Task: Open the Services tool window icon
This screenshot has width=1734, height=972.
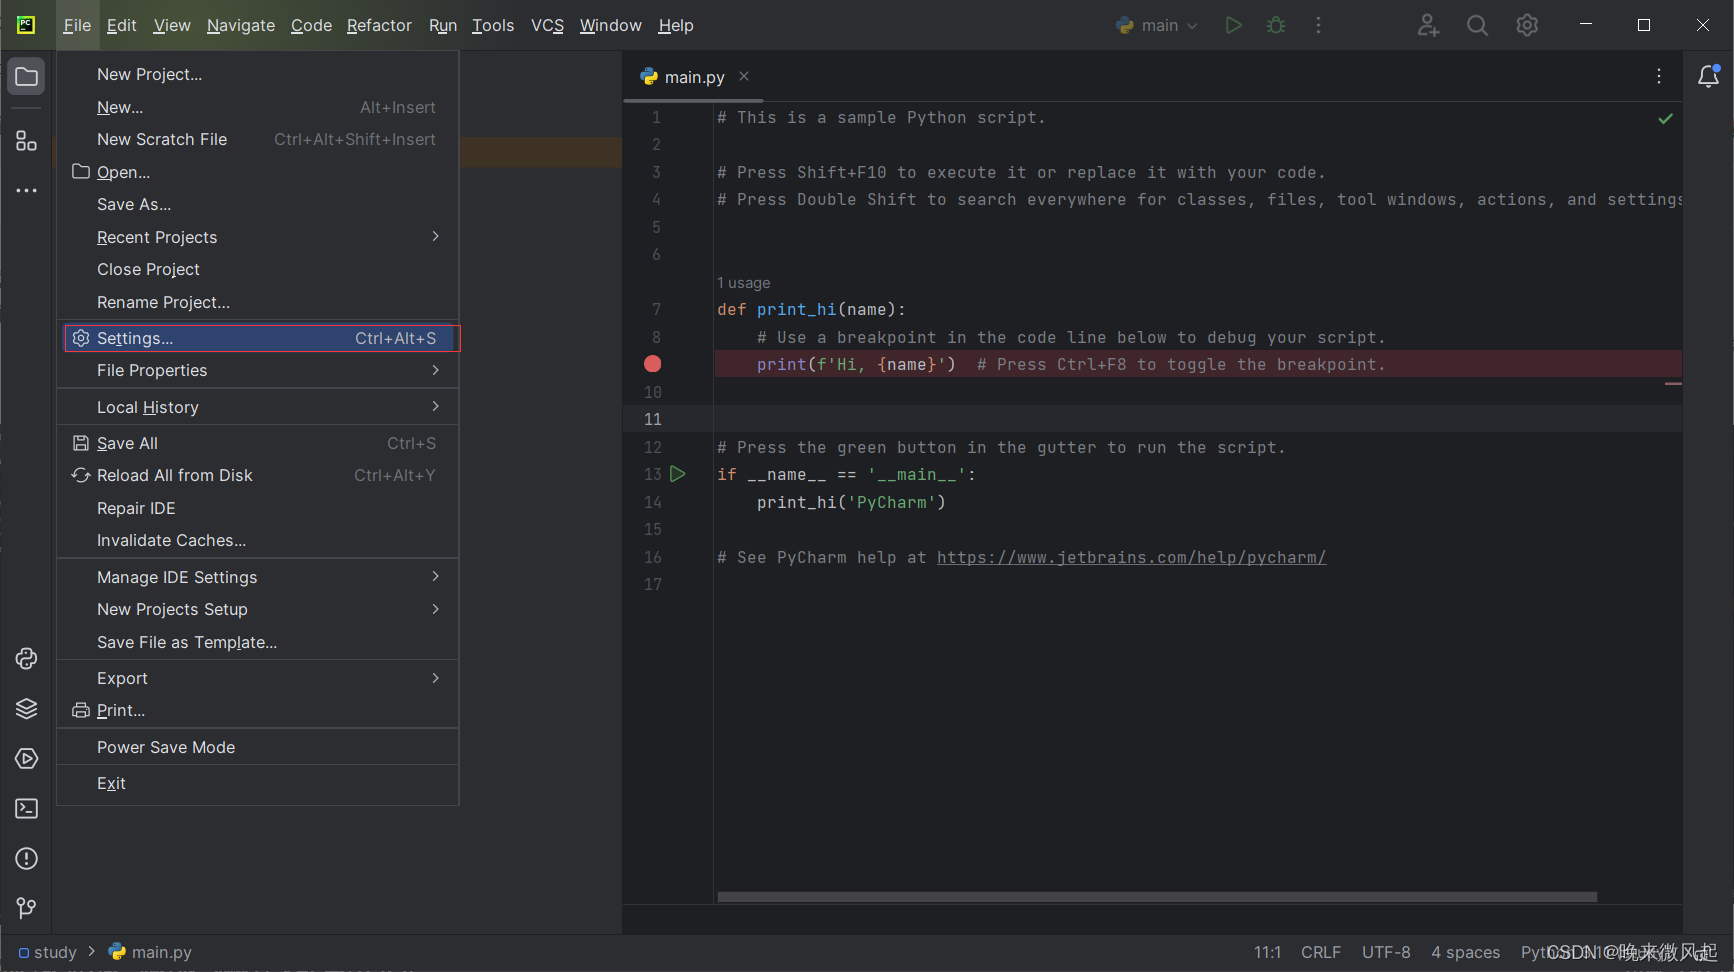Action: click(27, 758)
